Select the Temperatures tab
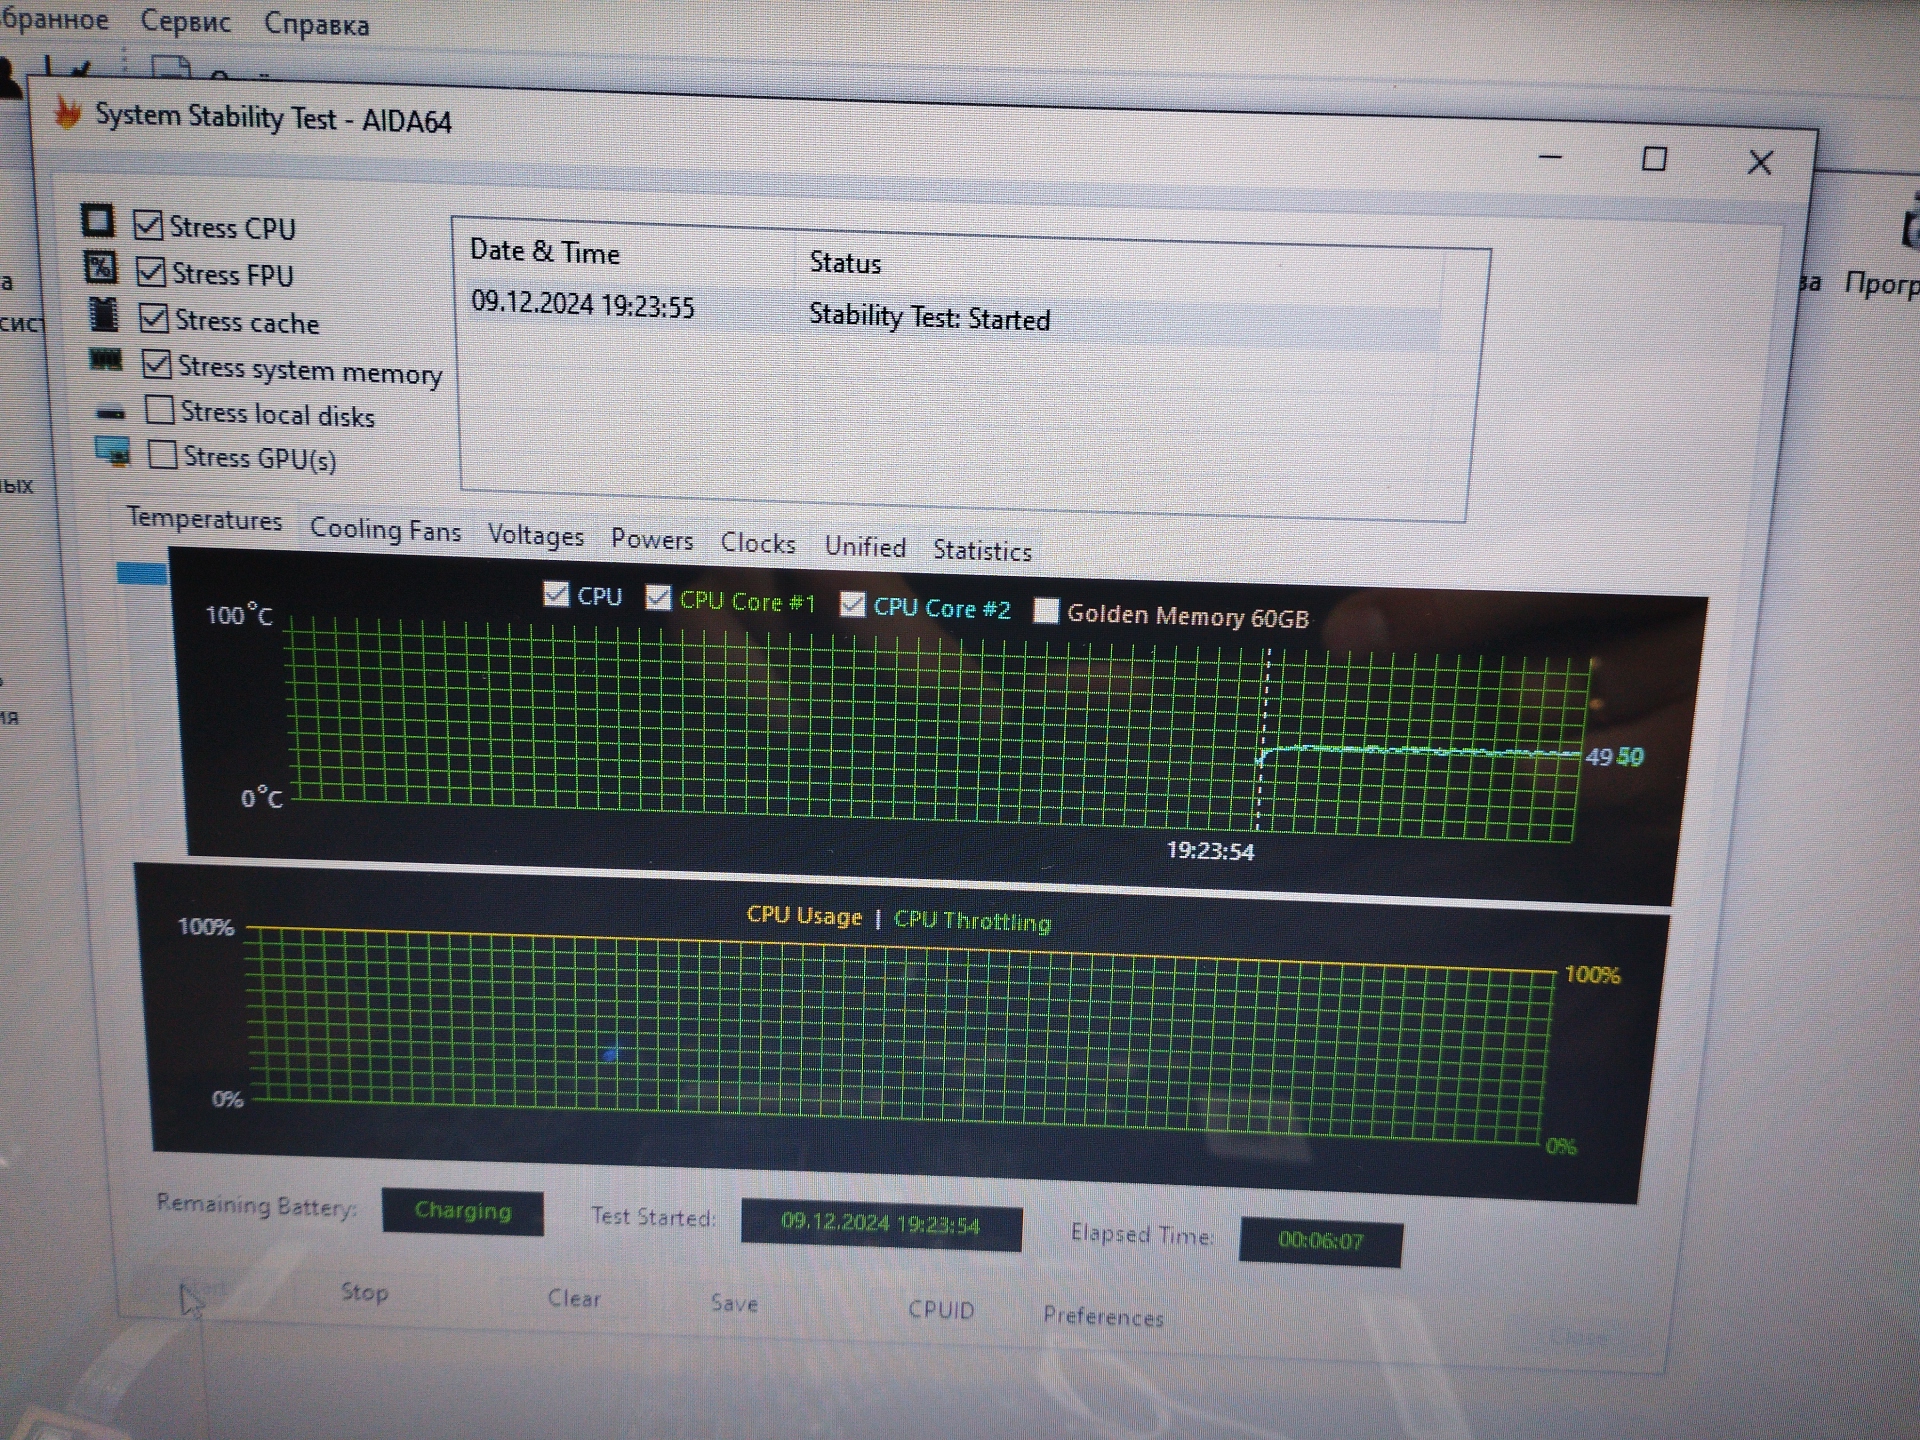The image size is (1920, 1440). (x=205, y=520)
